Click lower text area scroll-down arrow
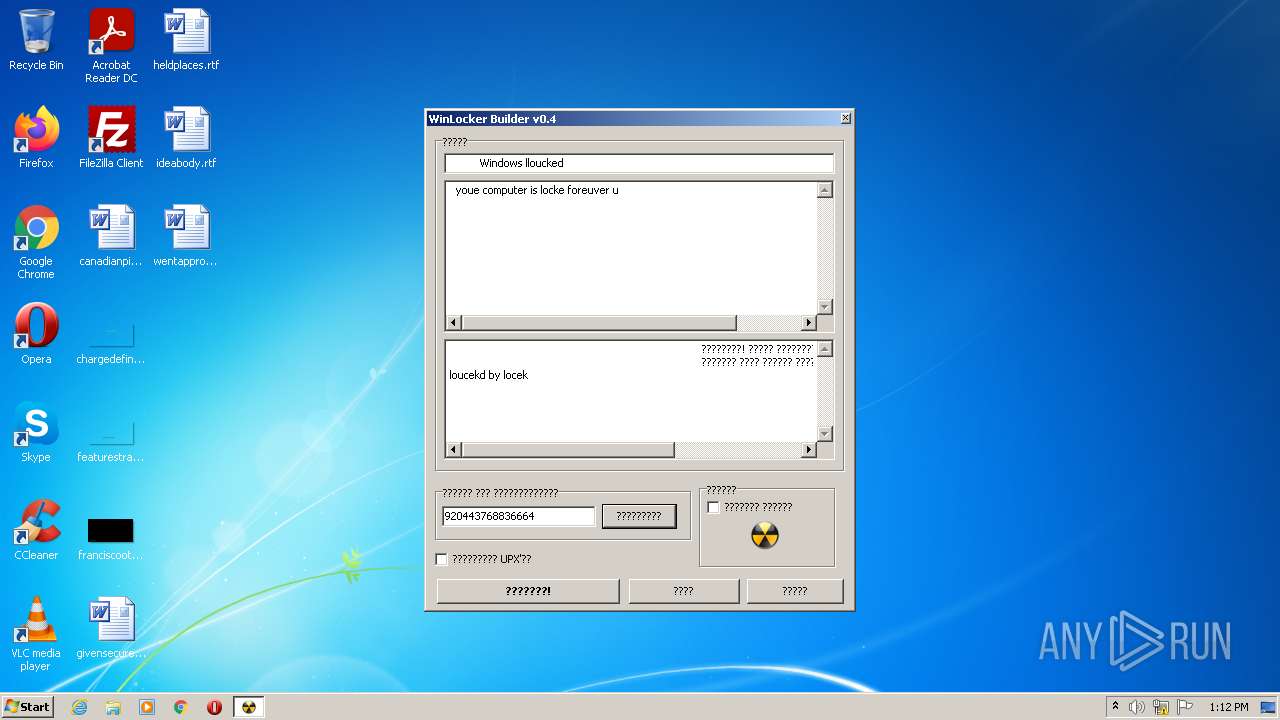 825,434
